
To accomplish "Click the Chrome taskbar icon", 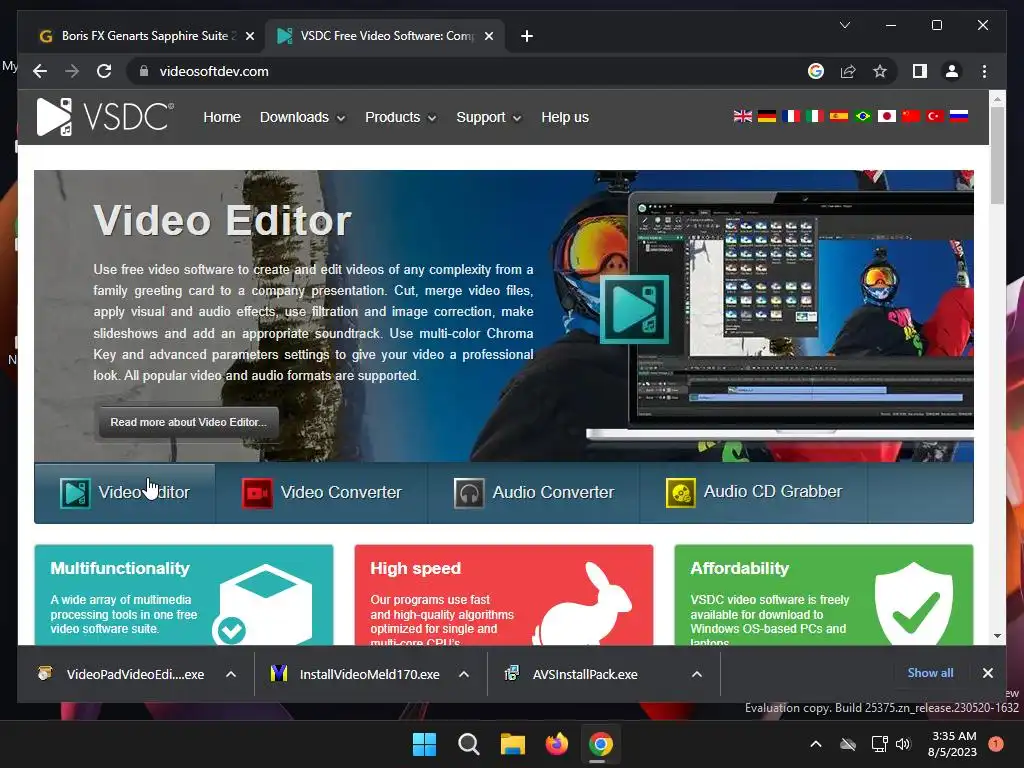I will (600, 744).
